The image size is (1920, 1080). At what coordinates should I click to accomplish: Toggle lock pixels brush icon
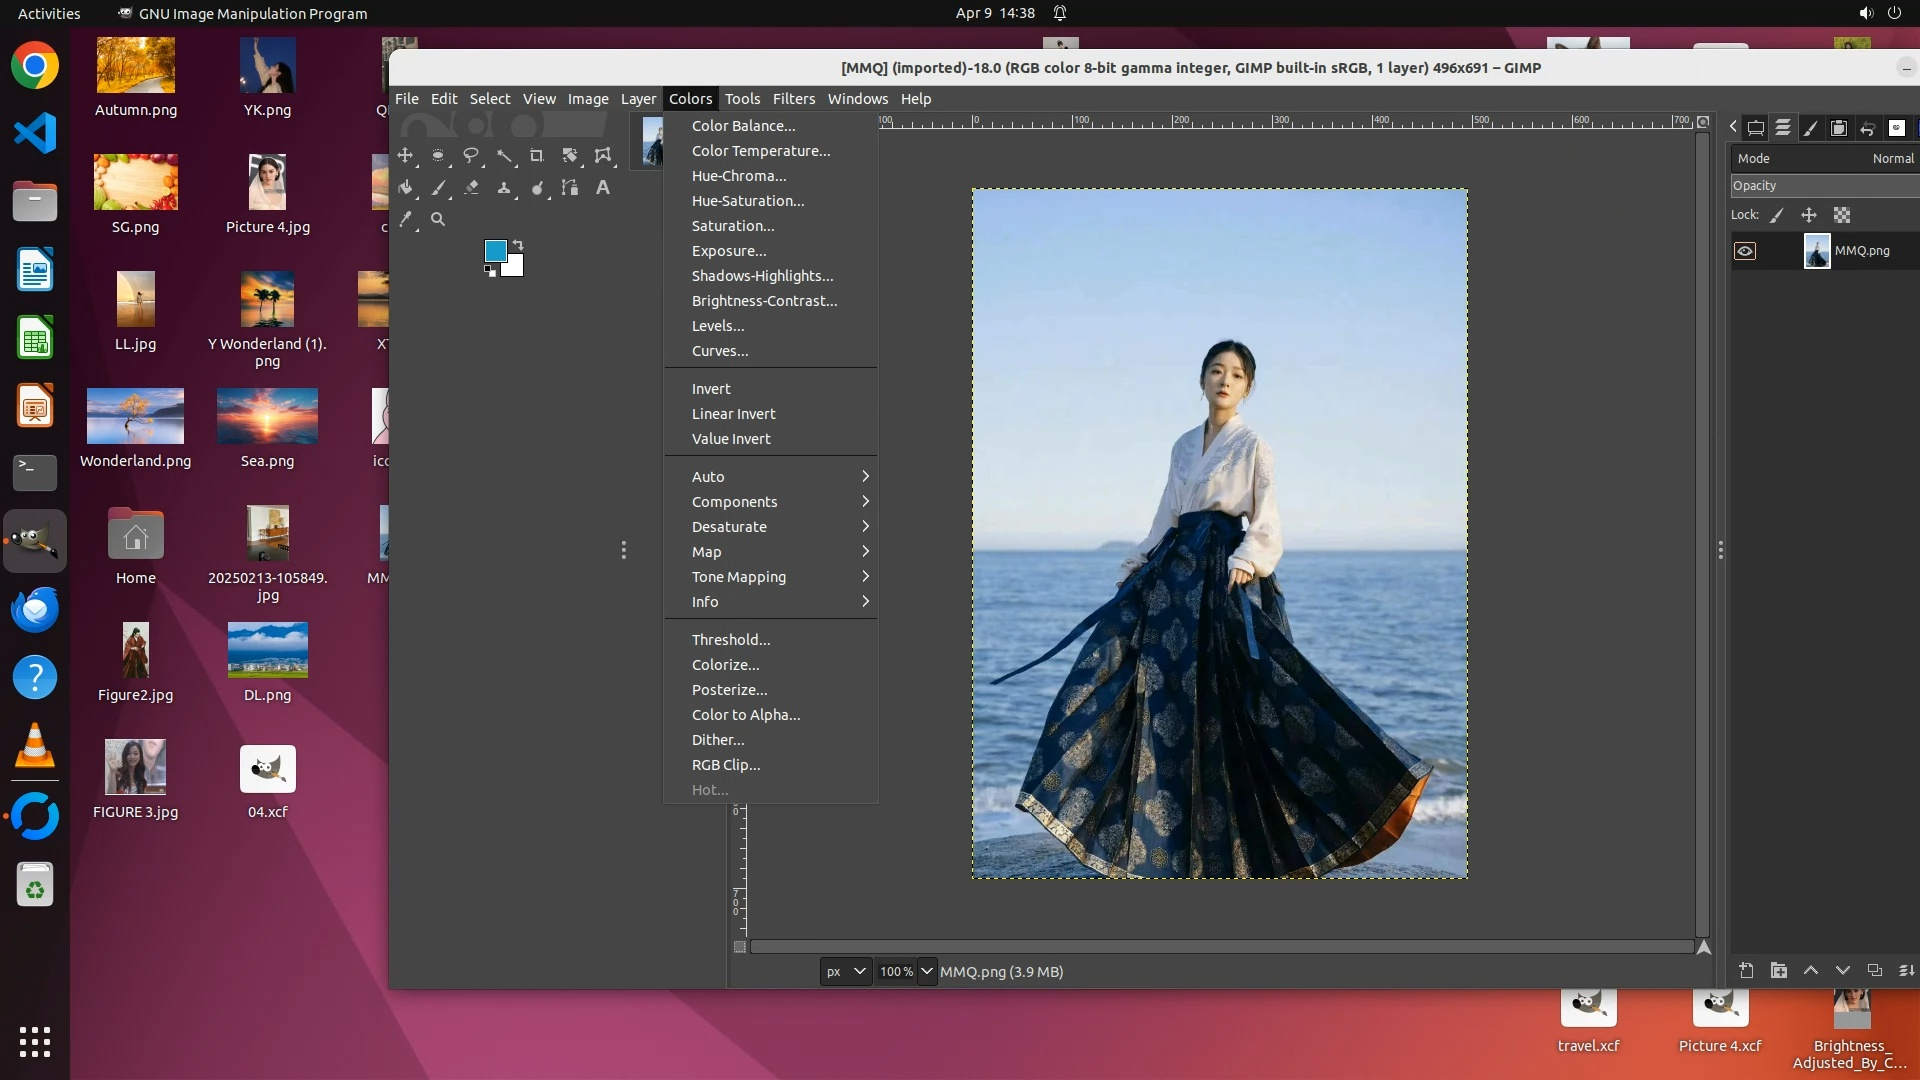click(1777, 215)
